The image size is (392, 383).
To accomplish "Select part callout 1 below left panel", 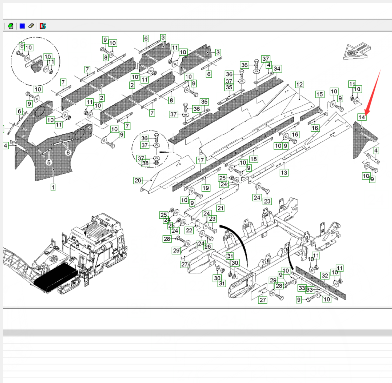I will point(53,187).
